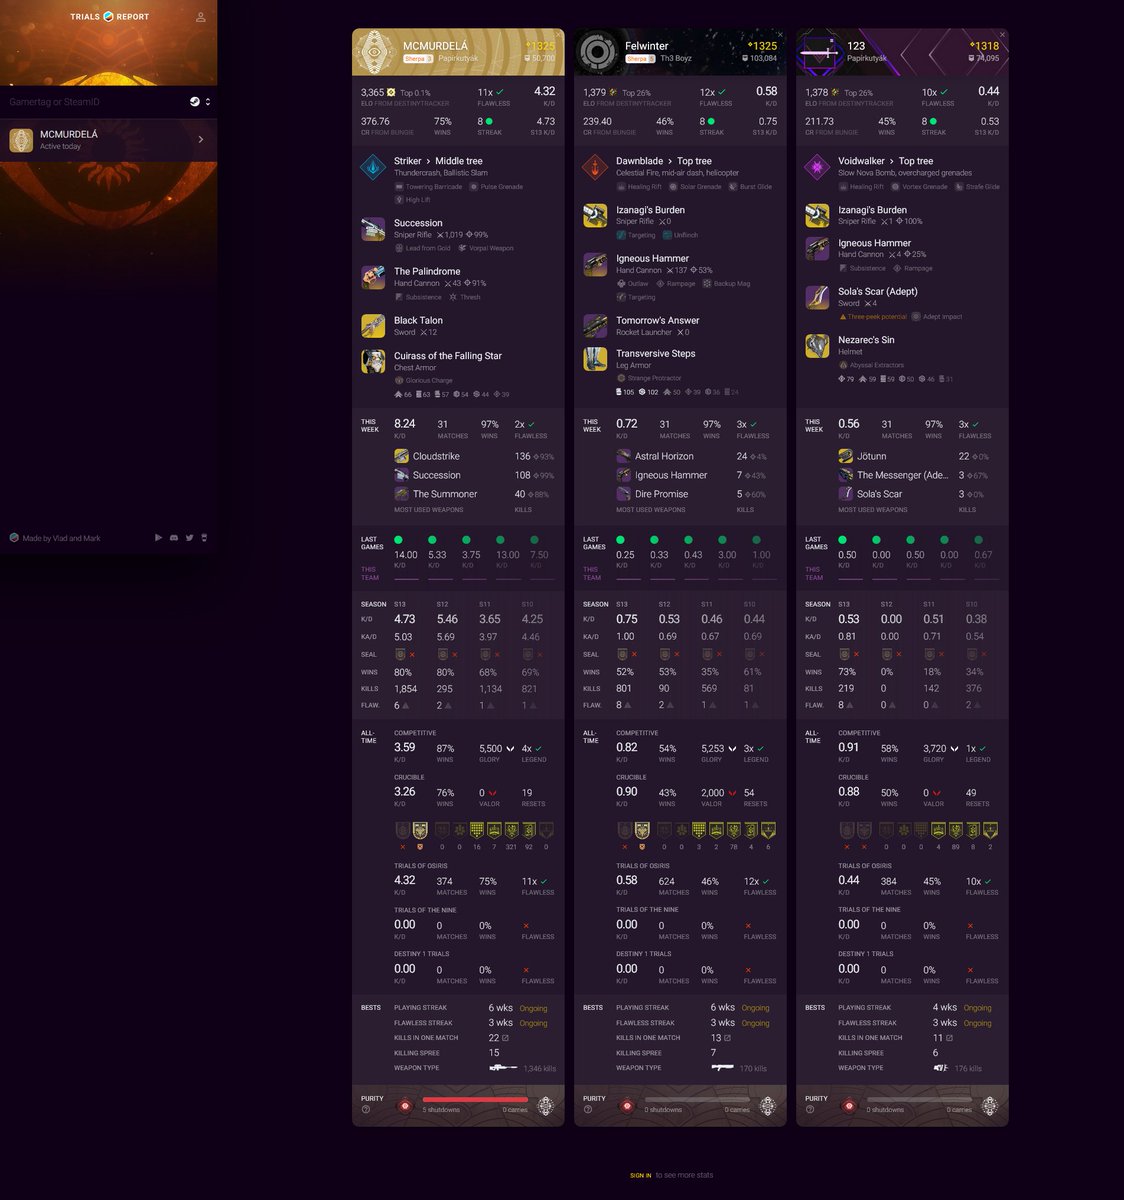Click MCMURDELÁ's red Purity bar with 5 shutdowns

475,1099
